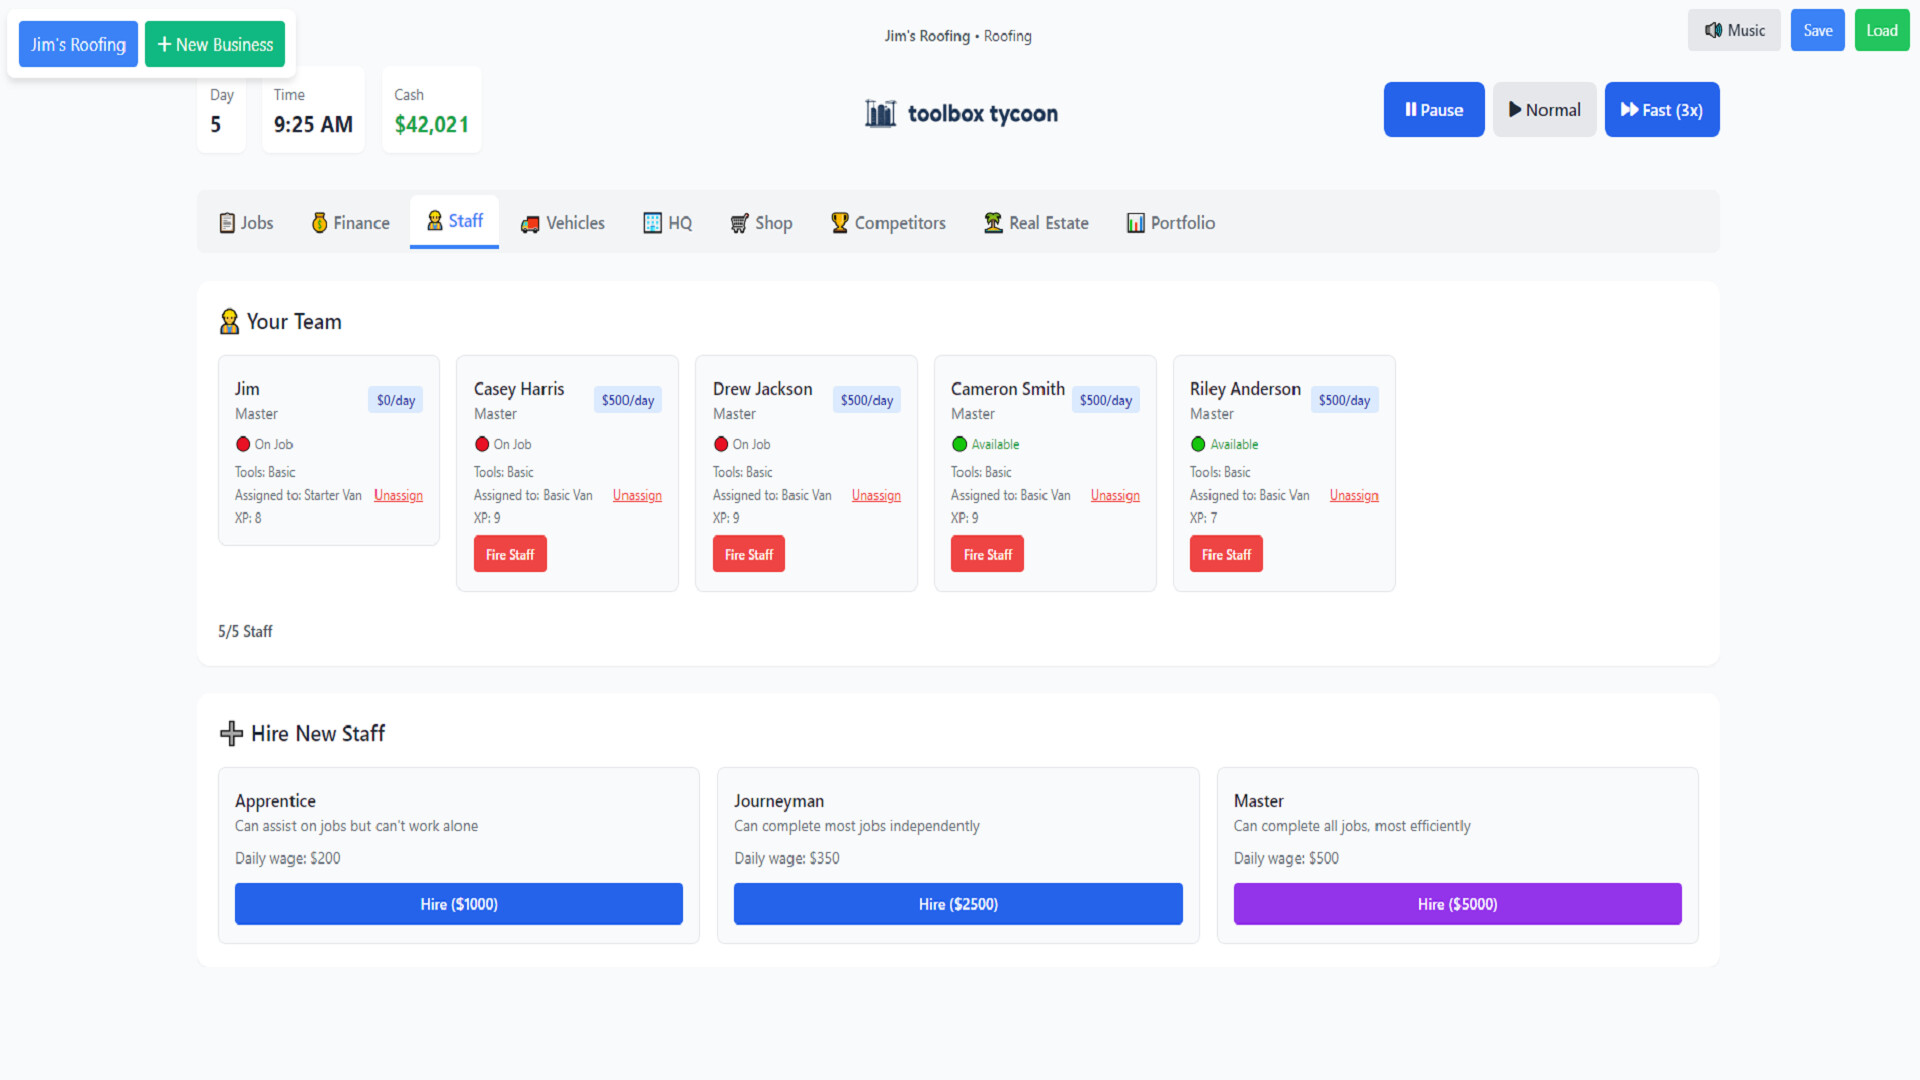This screenshot has height=1080, width=1920.
Task: Click the Competitors trophy icon
Action: pyautogui.click(x=840, y=222)
